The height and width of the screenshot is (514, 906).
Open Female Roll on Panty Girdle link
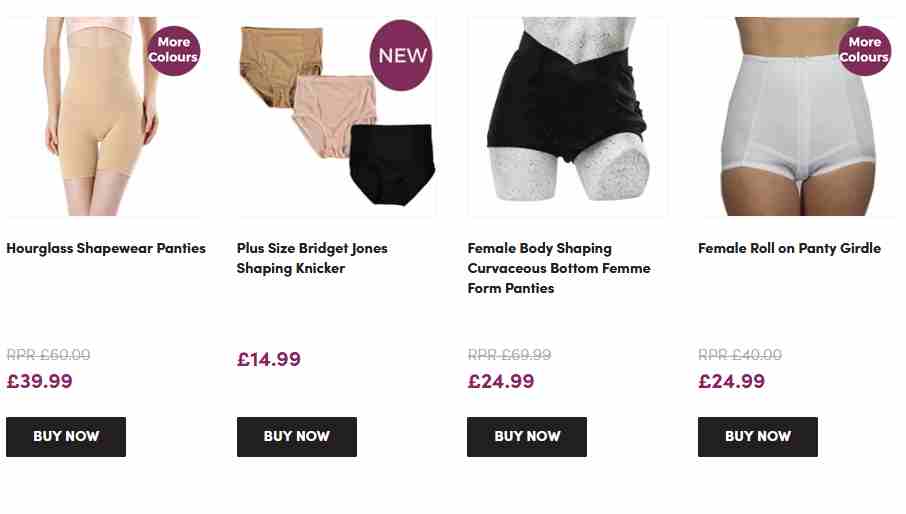789,248
